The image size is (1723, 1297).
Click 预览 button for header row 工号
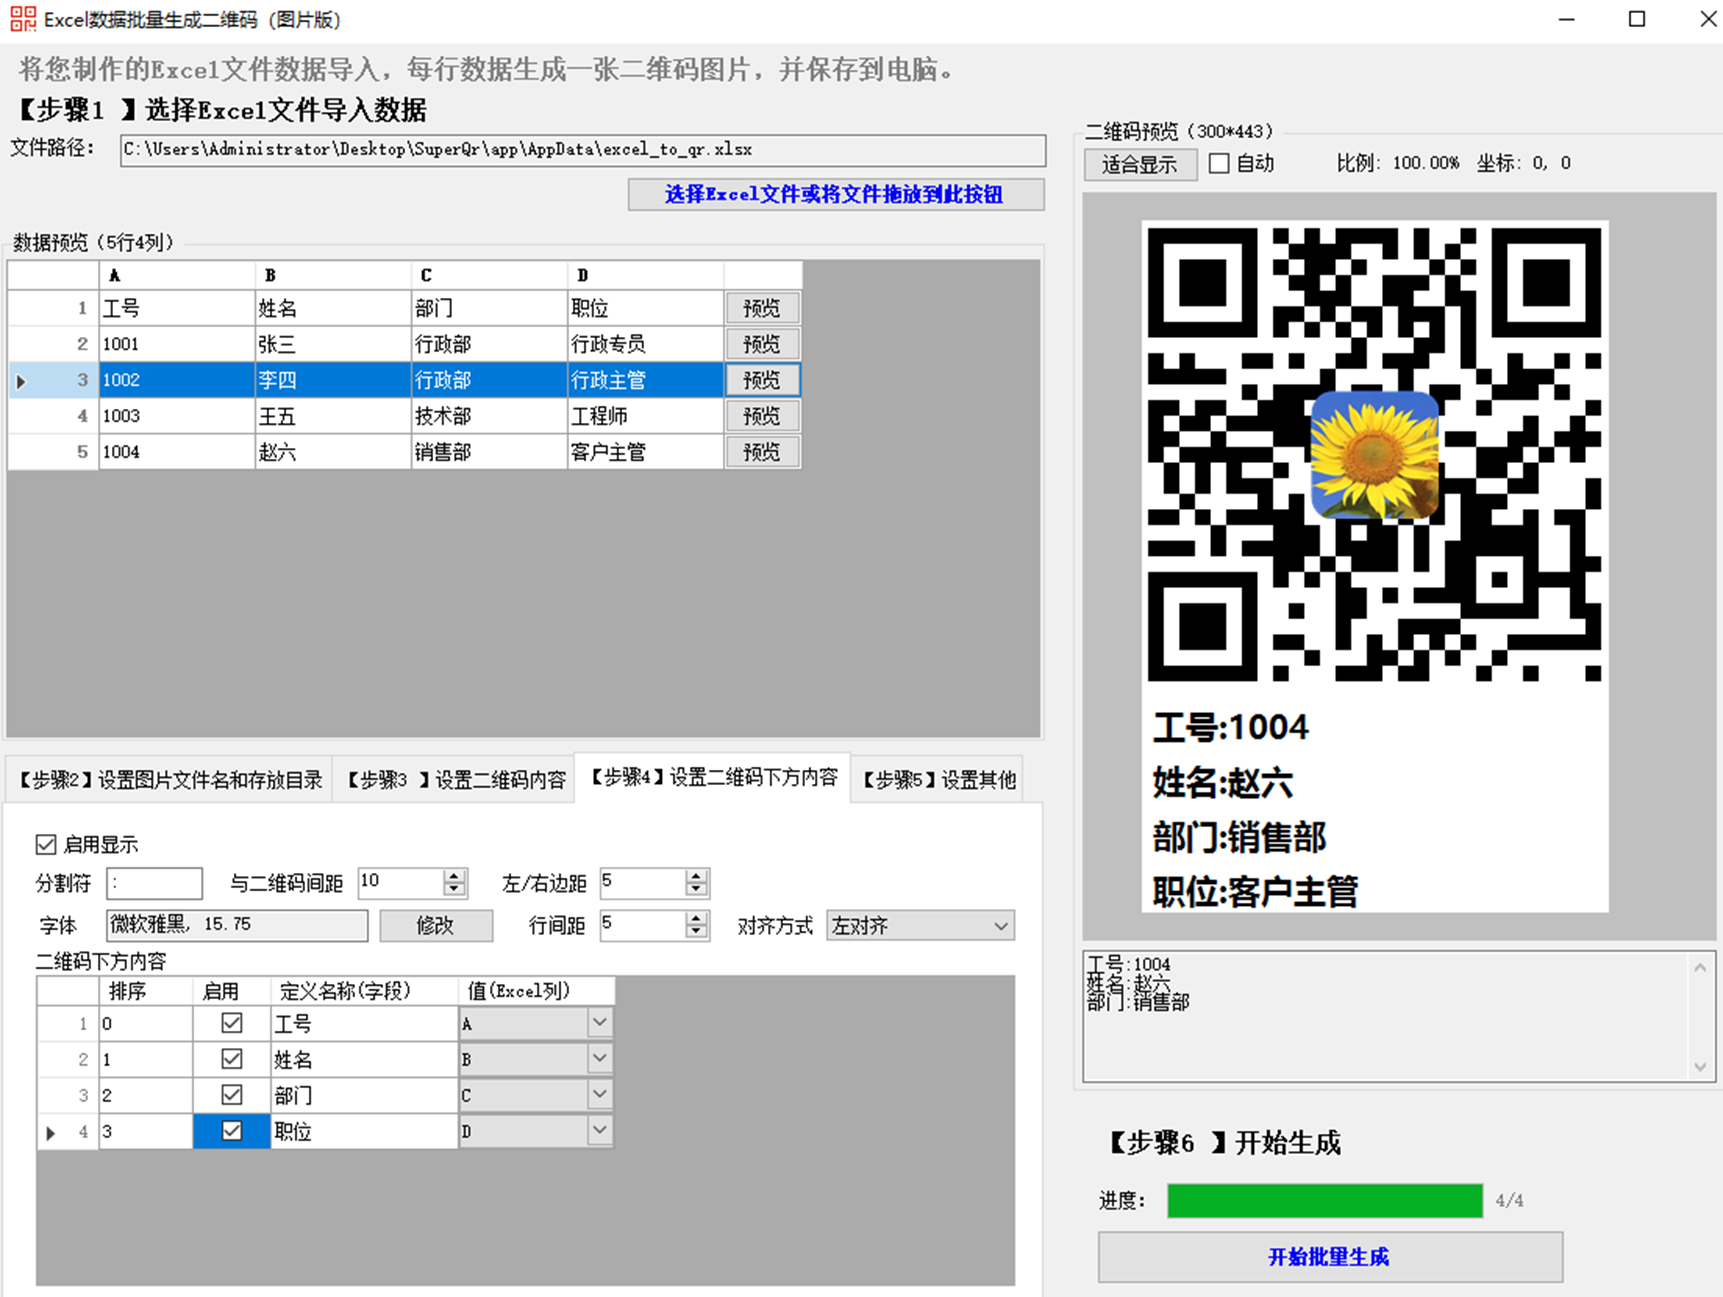(x=761, y=308)
